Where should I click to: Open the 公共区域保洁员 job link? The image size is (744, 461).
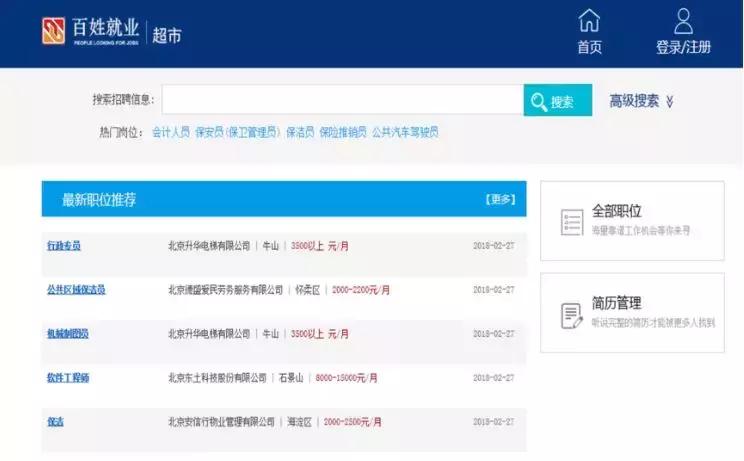pos(76,290)
